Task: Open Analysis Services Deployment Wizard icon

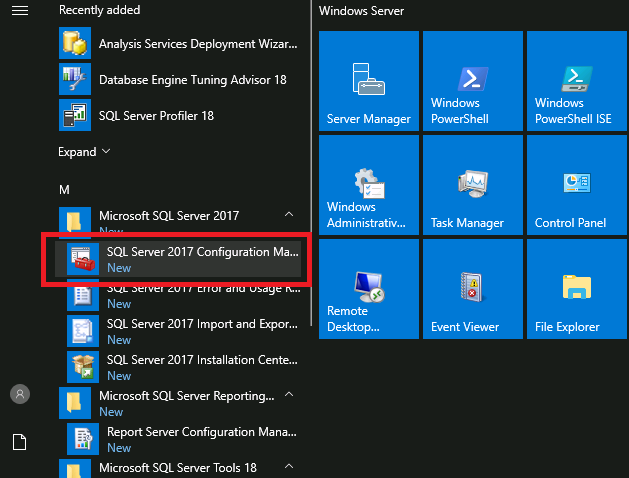Action: click(75, 43)
